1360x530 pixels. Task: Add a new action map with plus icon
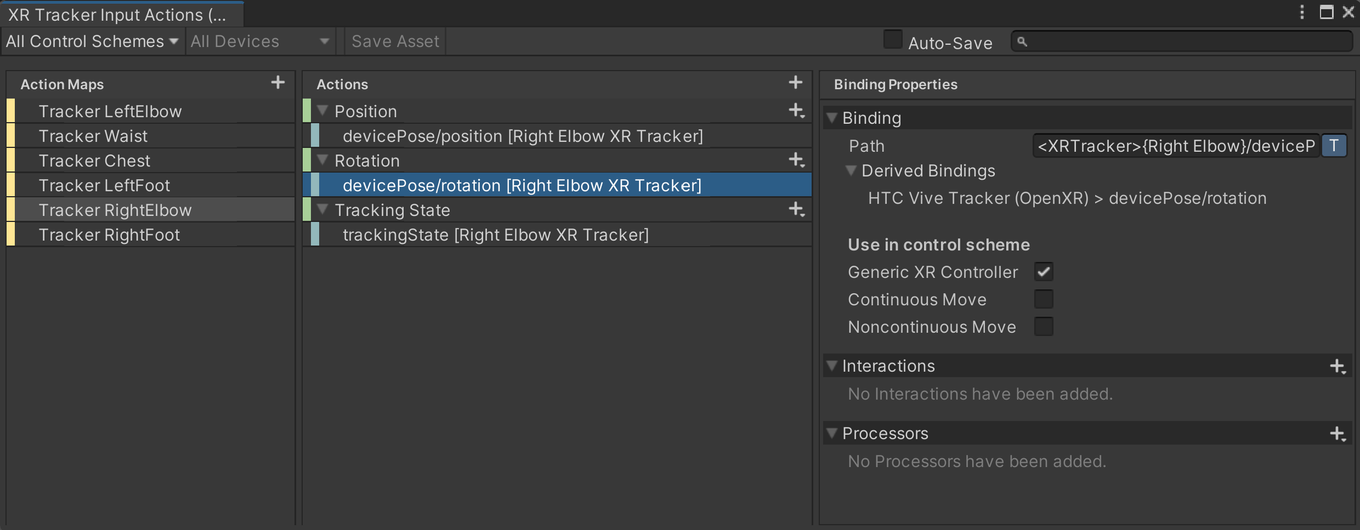(x=278, y=83)
